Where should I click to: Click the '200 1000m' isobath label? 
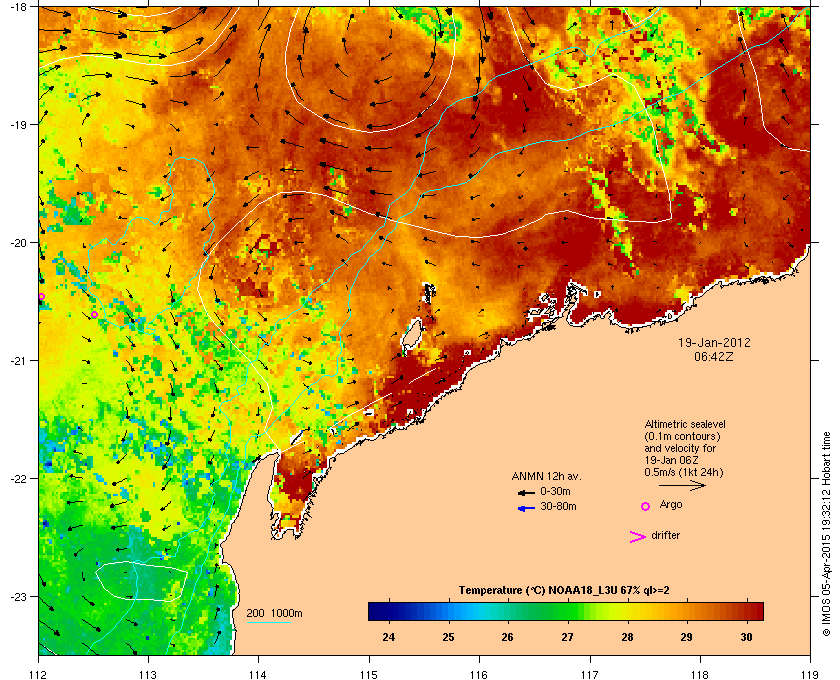click(x=274, y=613)
